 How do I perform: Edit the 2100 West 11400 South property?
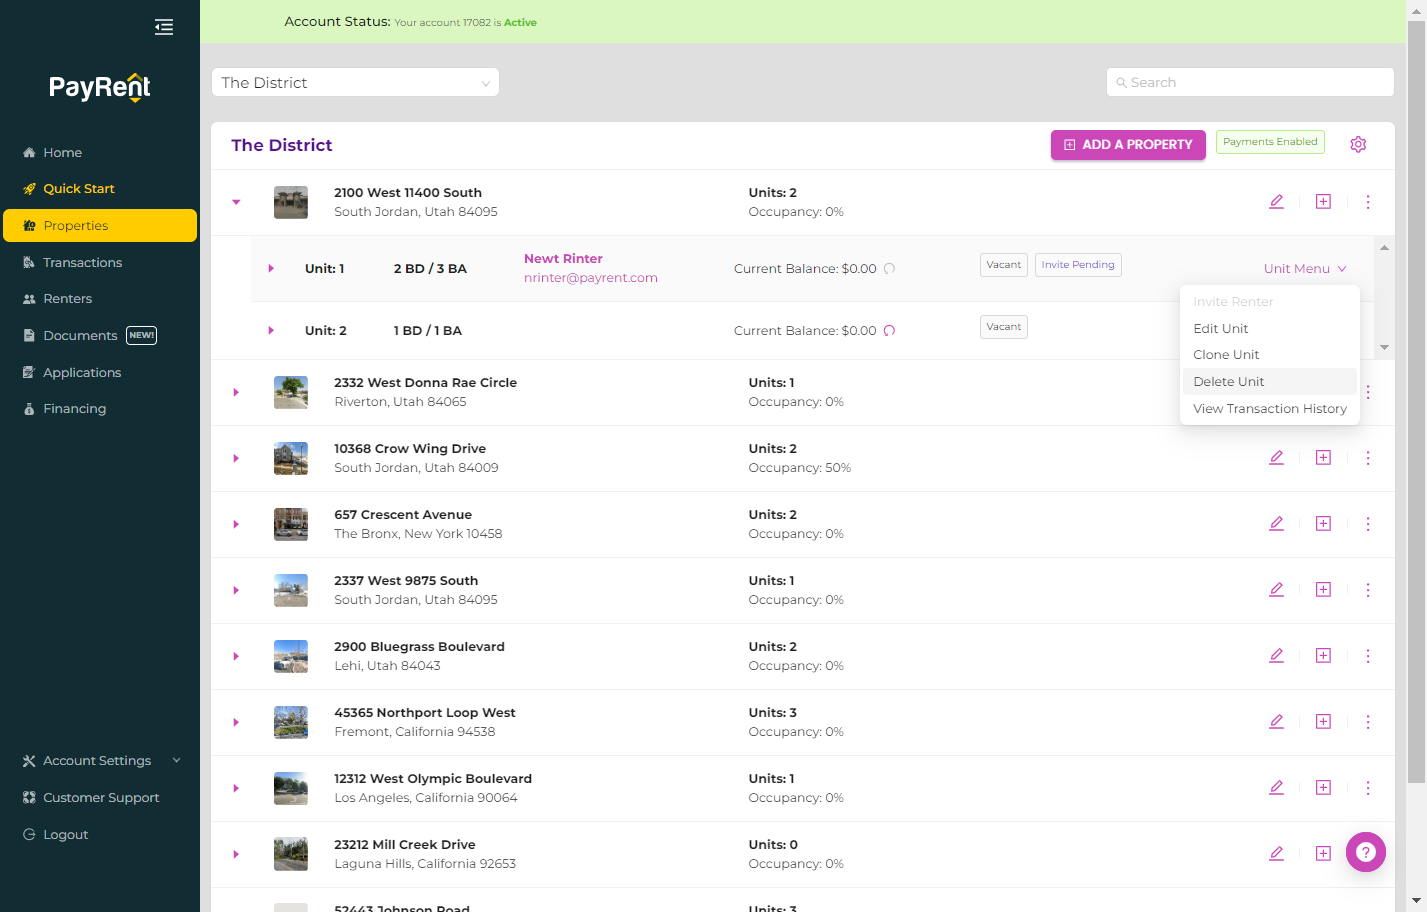1276,202
